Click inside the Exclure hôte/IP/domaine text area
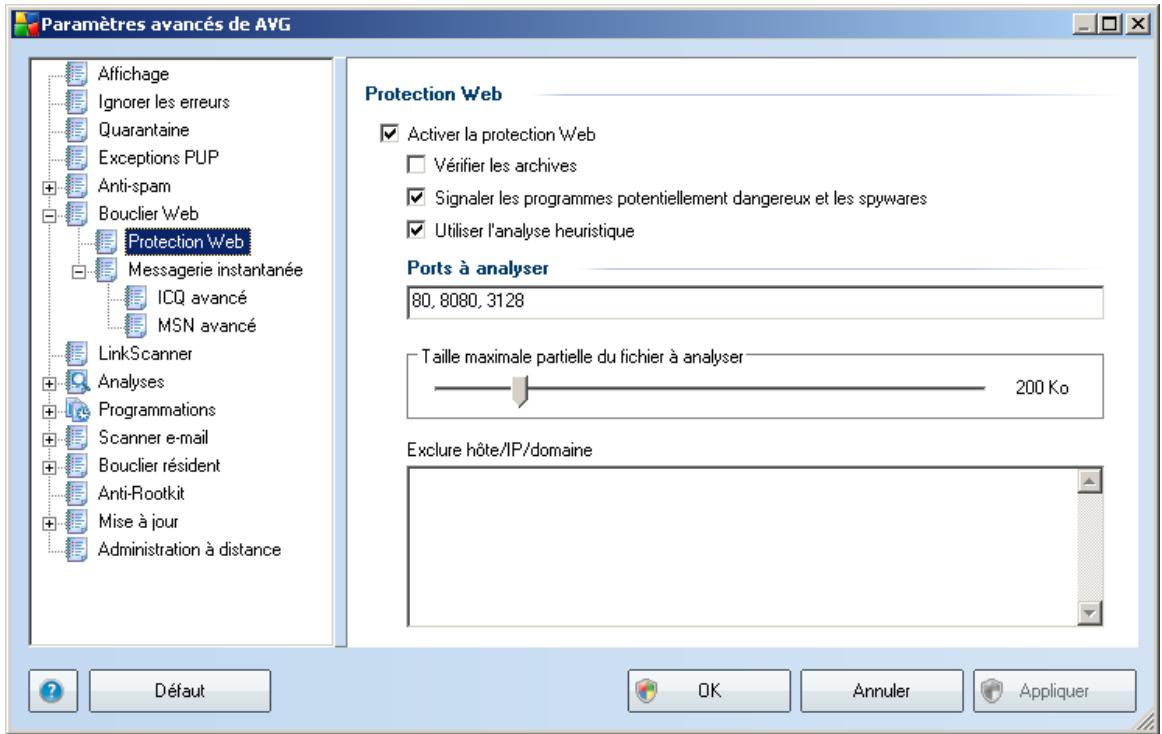The height and width of the screenshot is (734, 1162). pos(743,546)
